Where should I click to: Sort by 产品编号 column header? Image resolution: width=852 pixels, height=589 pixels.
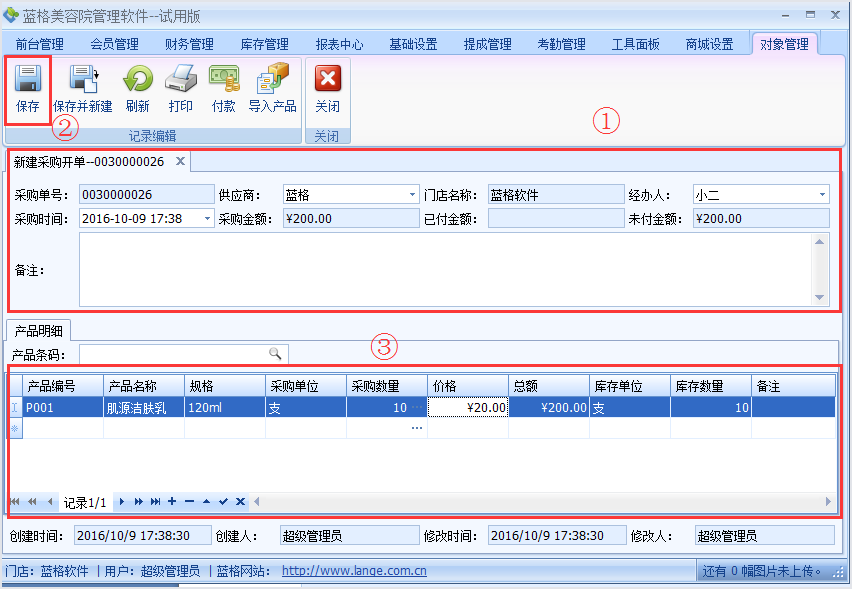[63, 386]
